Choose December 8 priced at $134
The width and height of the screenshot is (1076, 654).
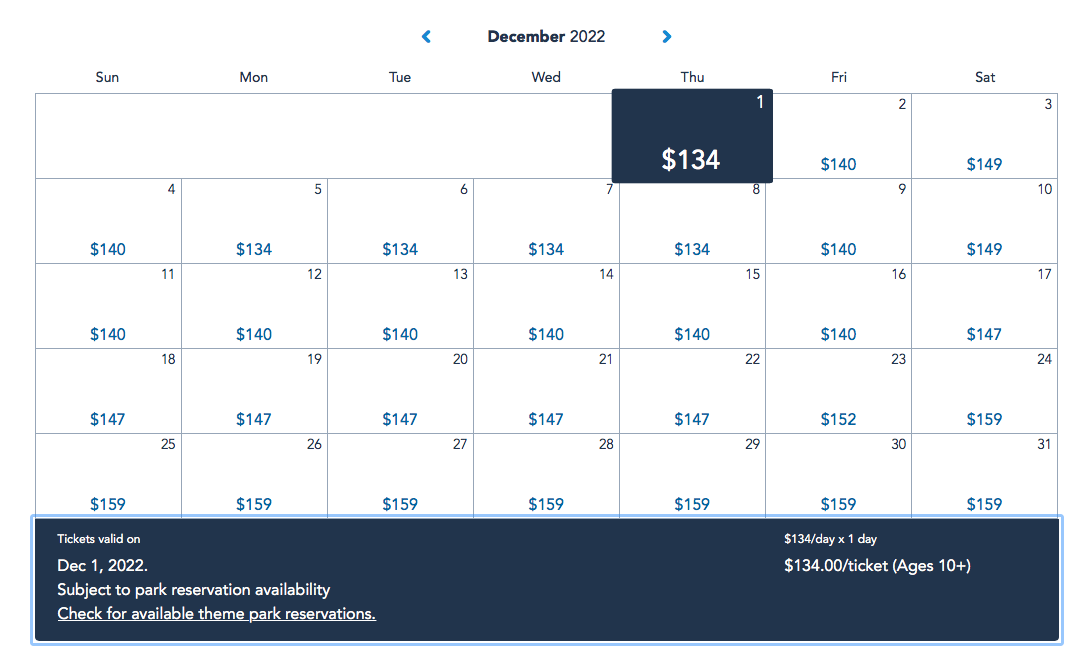click(692, 223)
